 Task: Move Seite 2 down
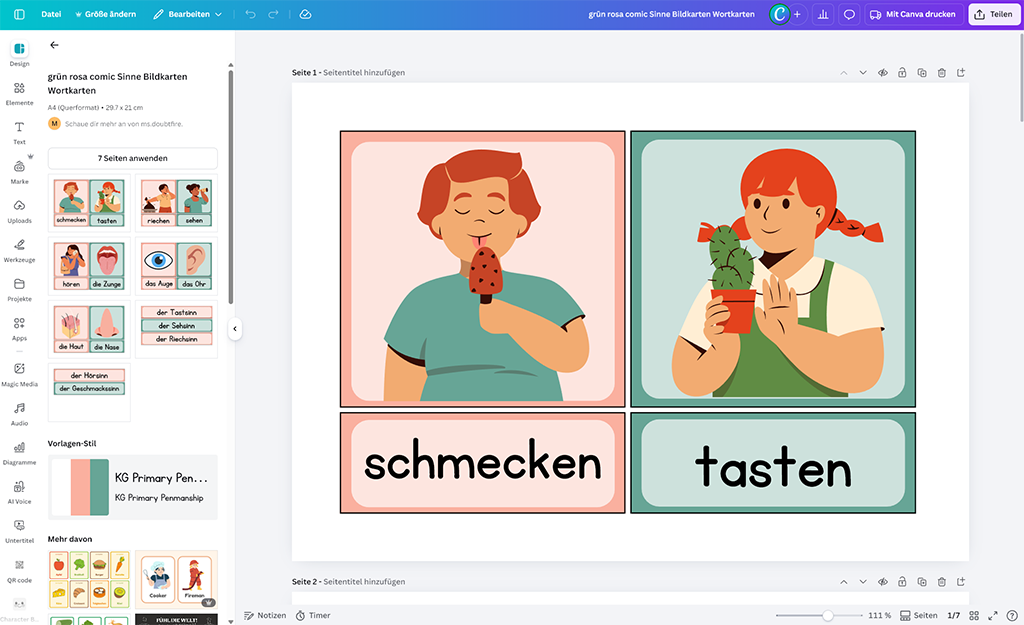(x=863, y=581)
